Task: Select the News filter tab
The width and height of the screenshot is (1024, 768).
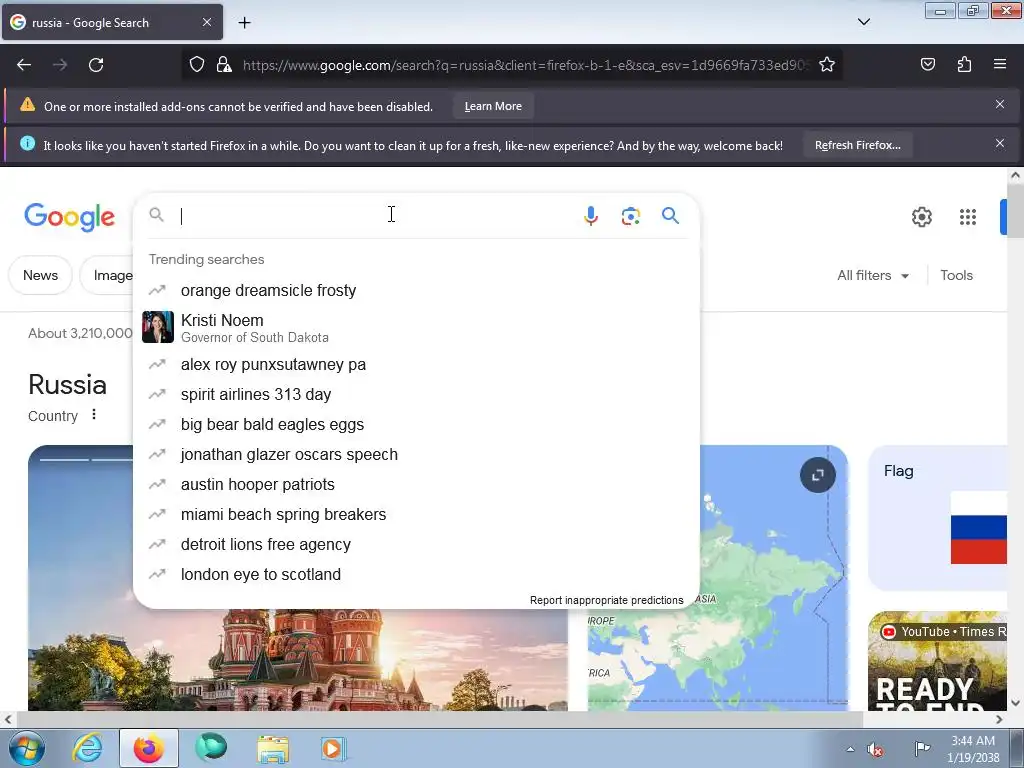Action: (40, 276)
